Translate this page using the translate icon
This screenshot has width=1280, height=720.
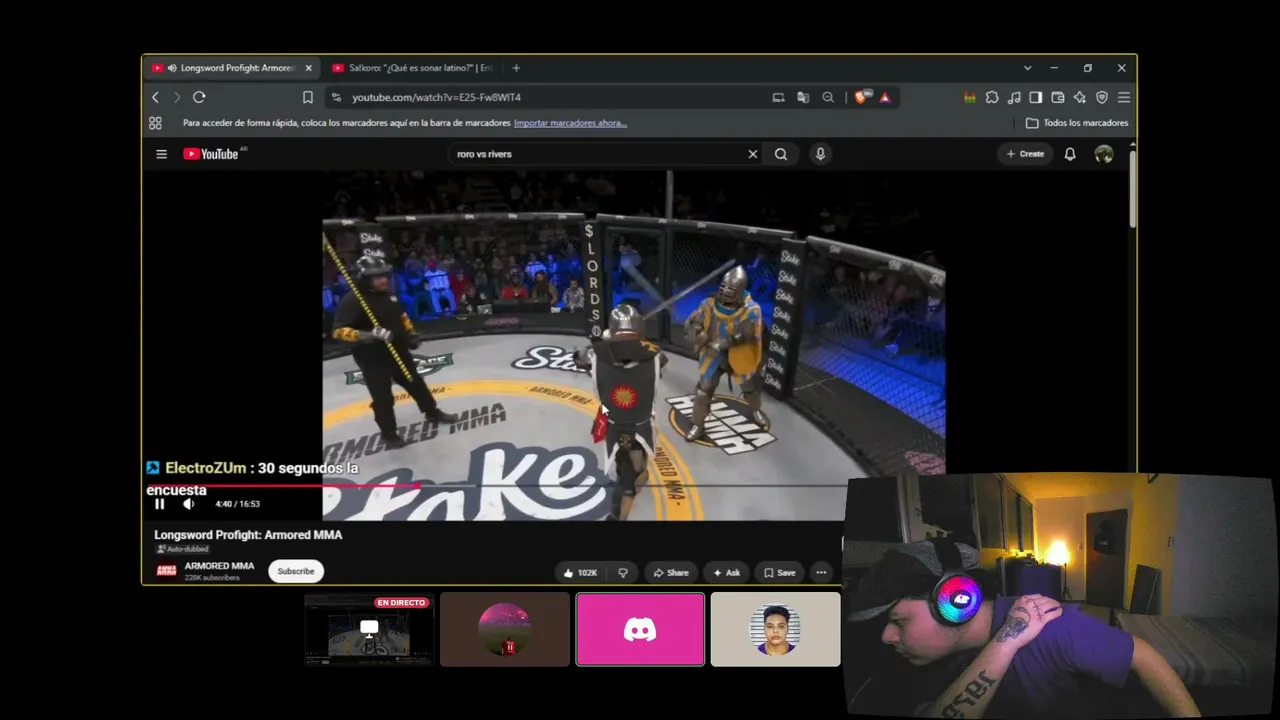[803, 97]
